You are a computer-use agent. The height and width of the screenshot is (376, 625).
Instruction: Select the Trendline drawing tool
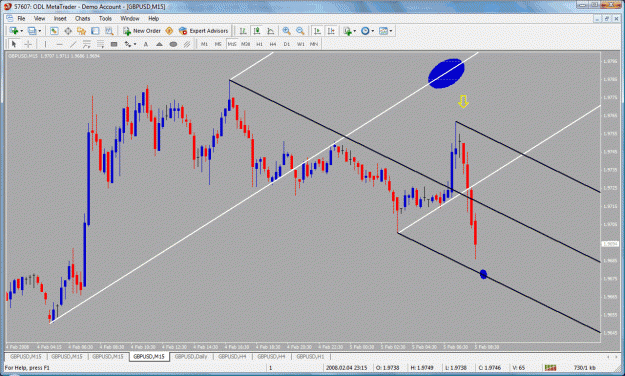73,44
